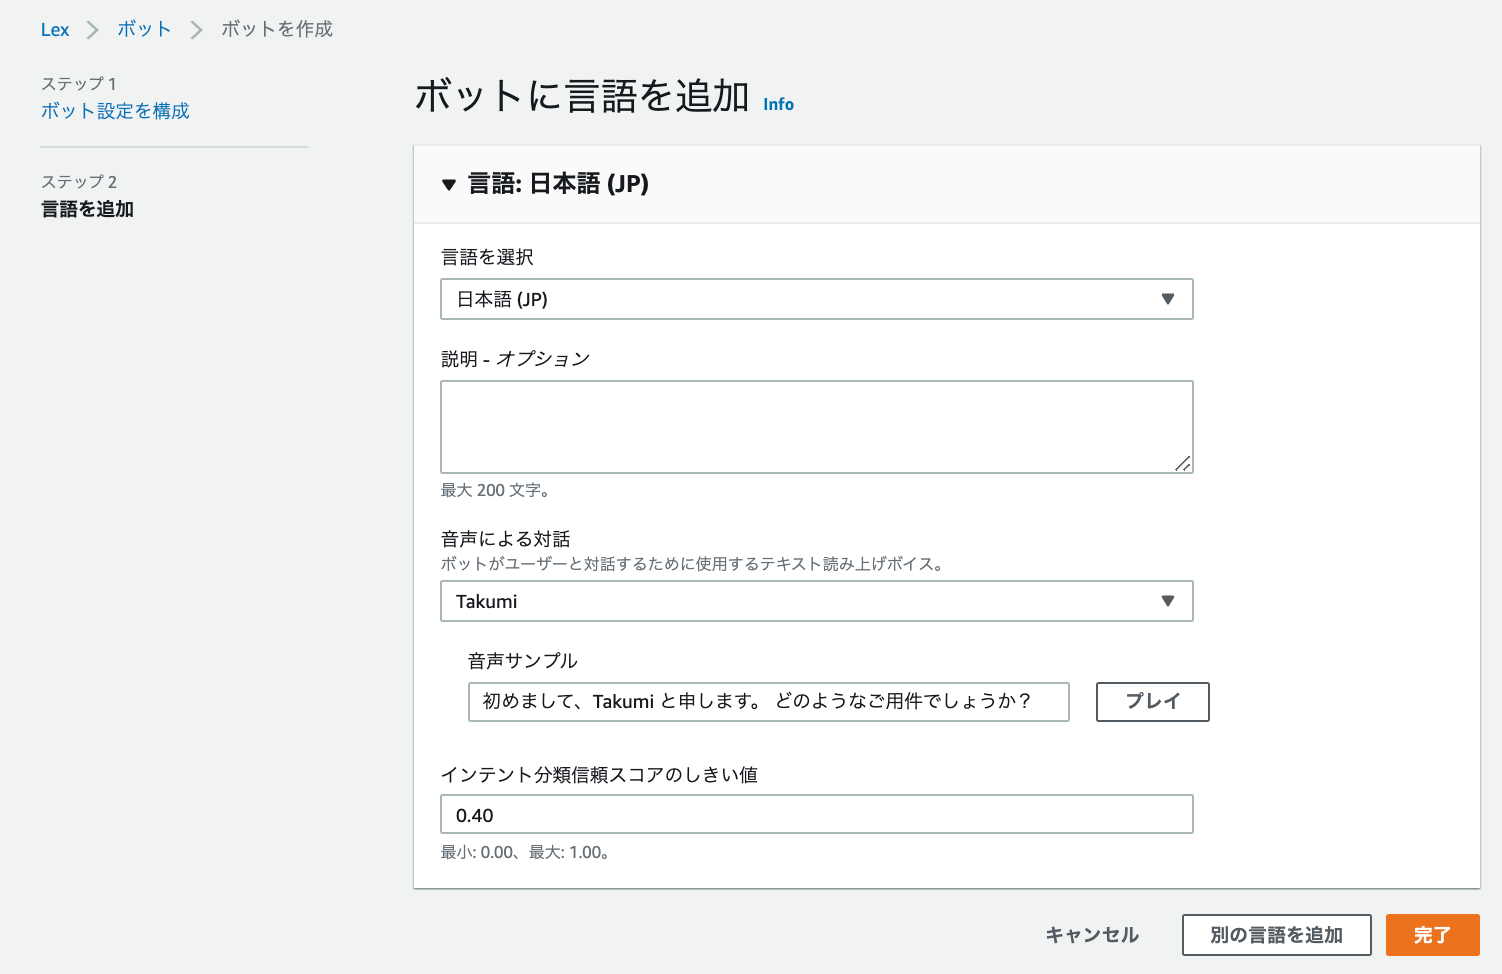Screen dimensions: 1502x974
Task: Navigate to Lex via the breadcrumb
Action: 55,29
